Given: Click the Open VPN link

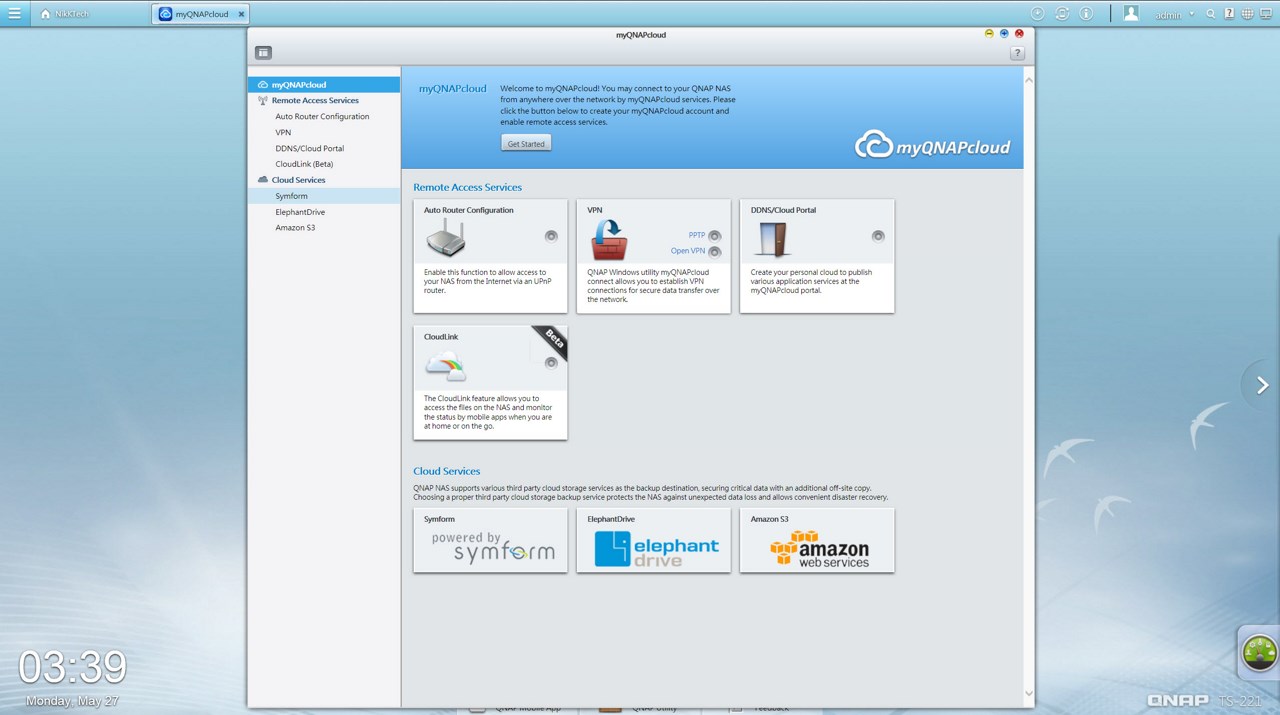Looking at the screenshot, I should (x=688, y=251).
